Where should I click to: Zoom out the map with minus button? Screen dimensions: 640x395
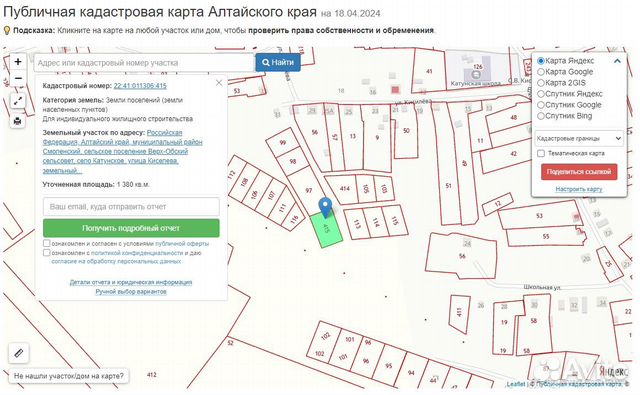(x=18, y=78)
